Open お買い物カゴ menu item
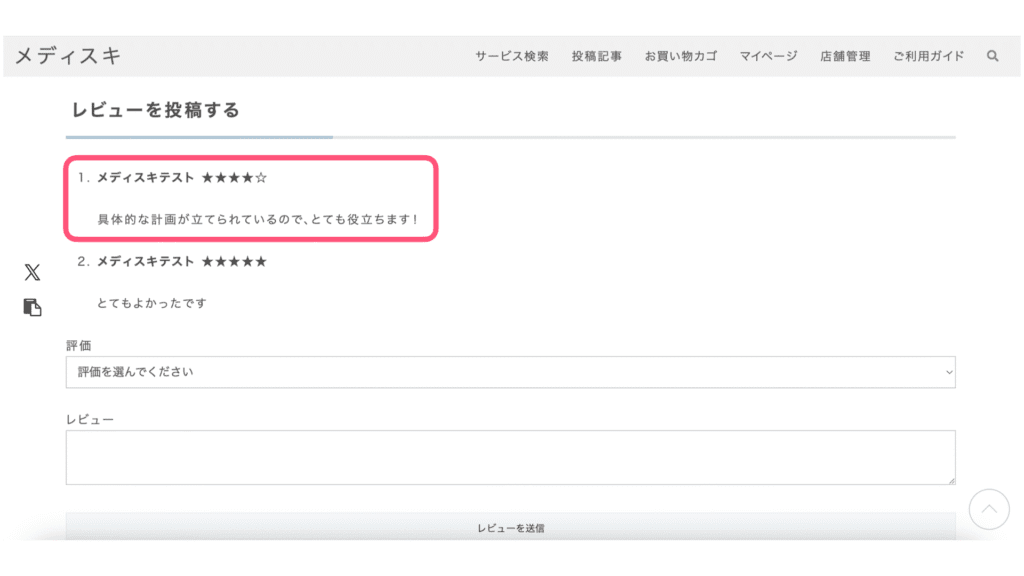The height and width of the screenshot is (576, 1024). (680, 56)
